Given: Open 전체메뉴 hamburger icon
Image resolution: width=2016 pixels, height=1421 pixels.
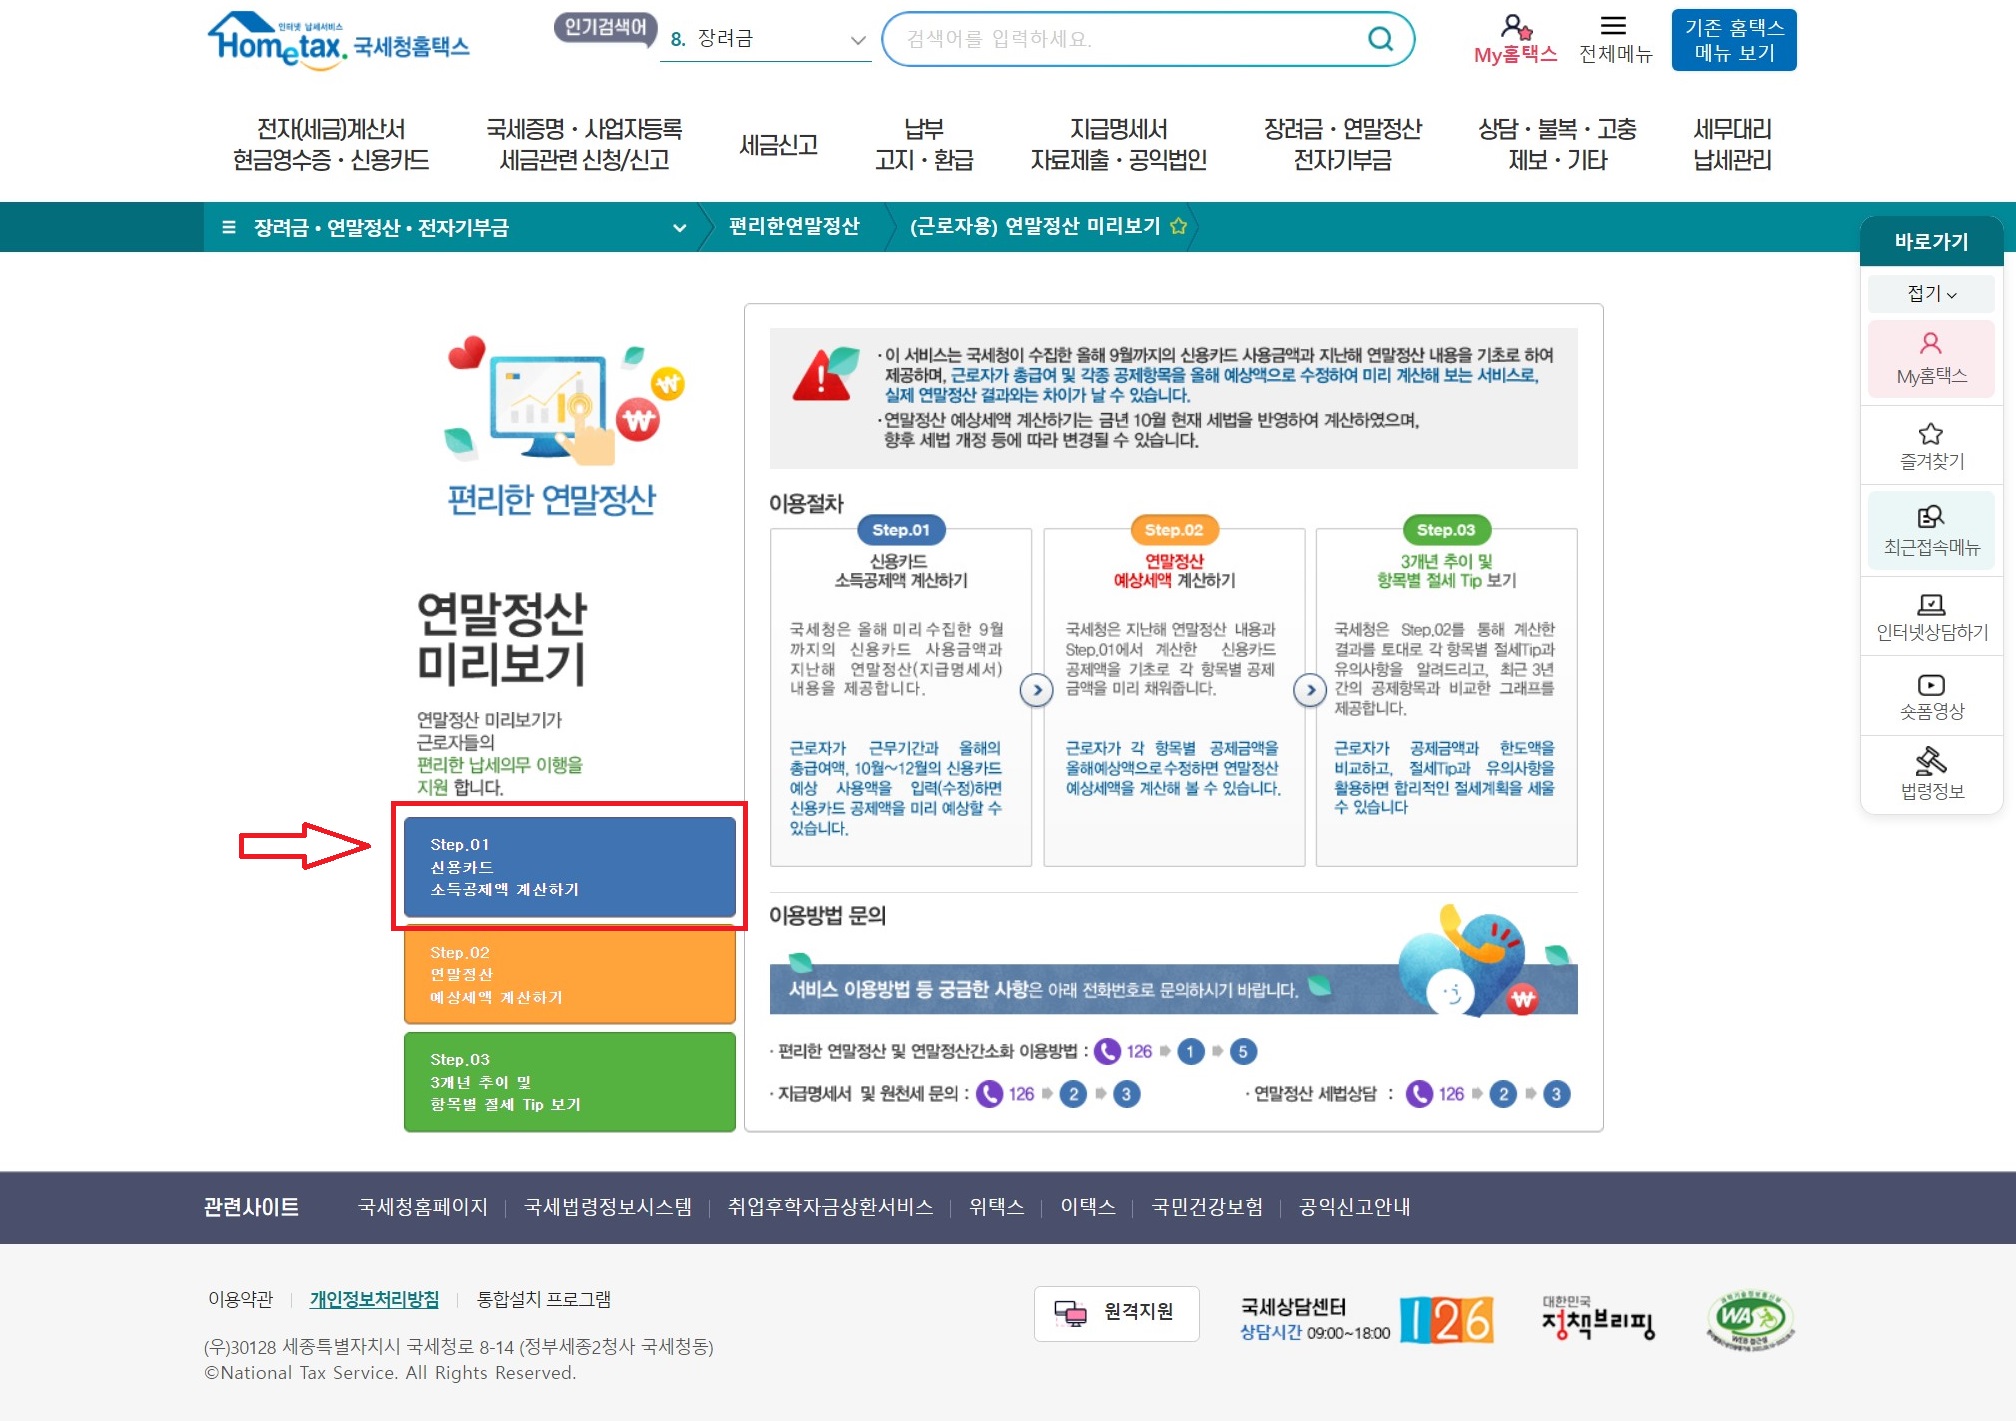Looking at the screenshot, I should [x=1613, y=27].
